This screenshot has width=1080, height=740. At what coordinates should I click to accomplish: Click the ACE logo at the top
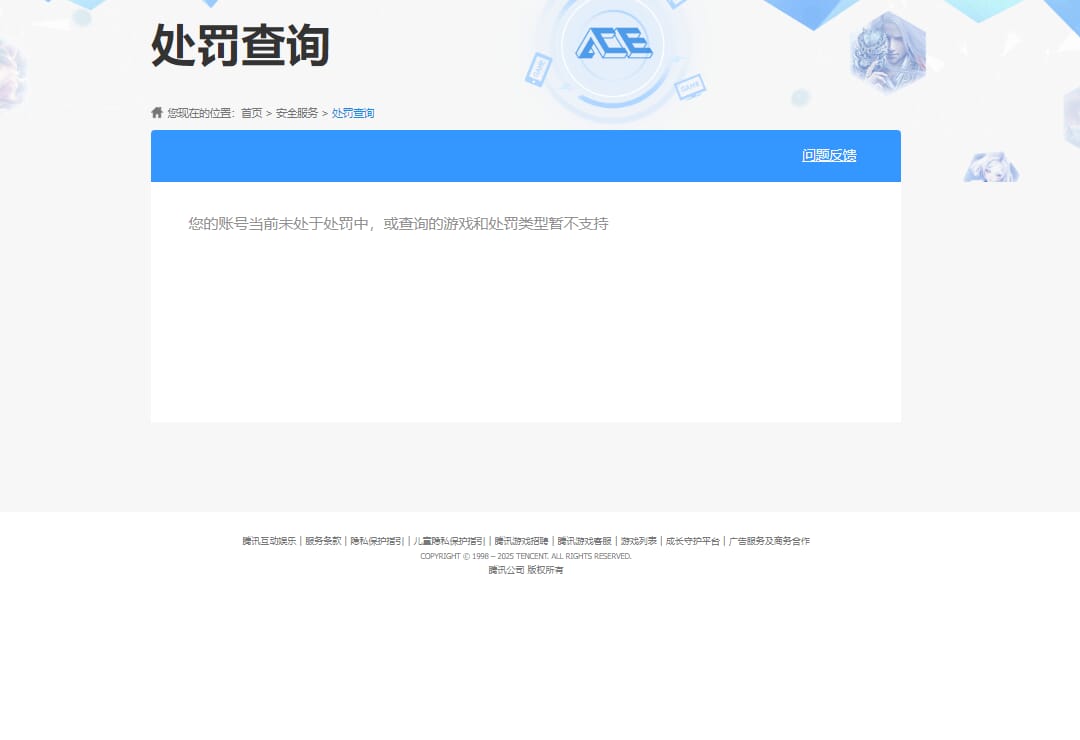pyautogui.click(x=613, y=43)
